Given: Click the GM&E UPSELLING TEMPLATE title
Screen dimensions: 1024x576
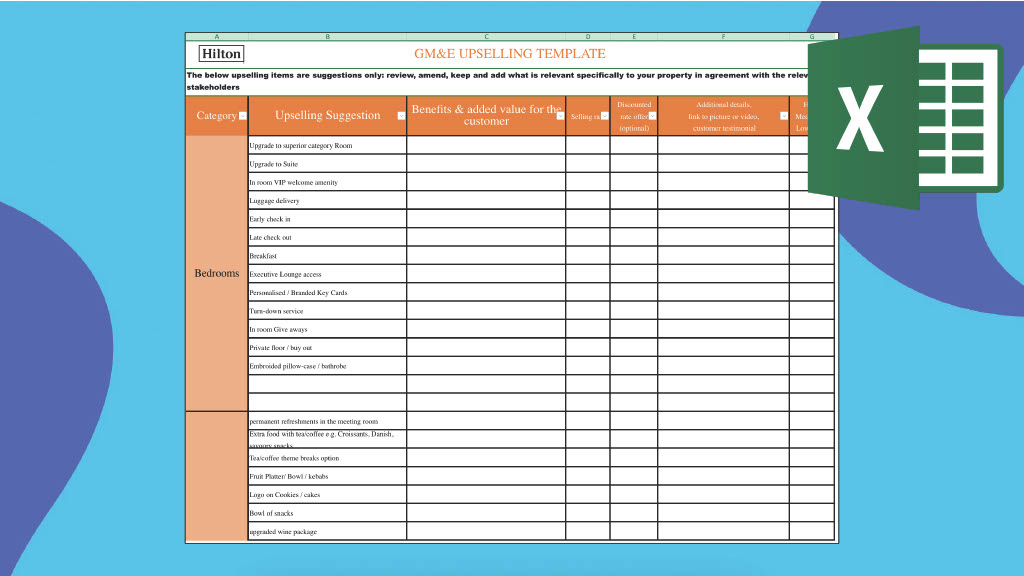Looking at the screenshot, I should pos(509,54).
